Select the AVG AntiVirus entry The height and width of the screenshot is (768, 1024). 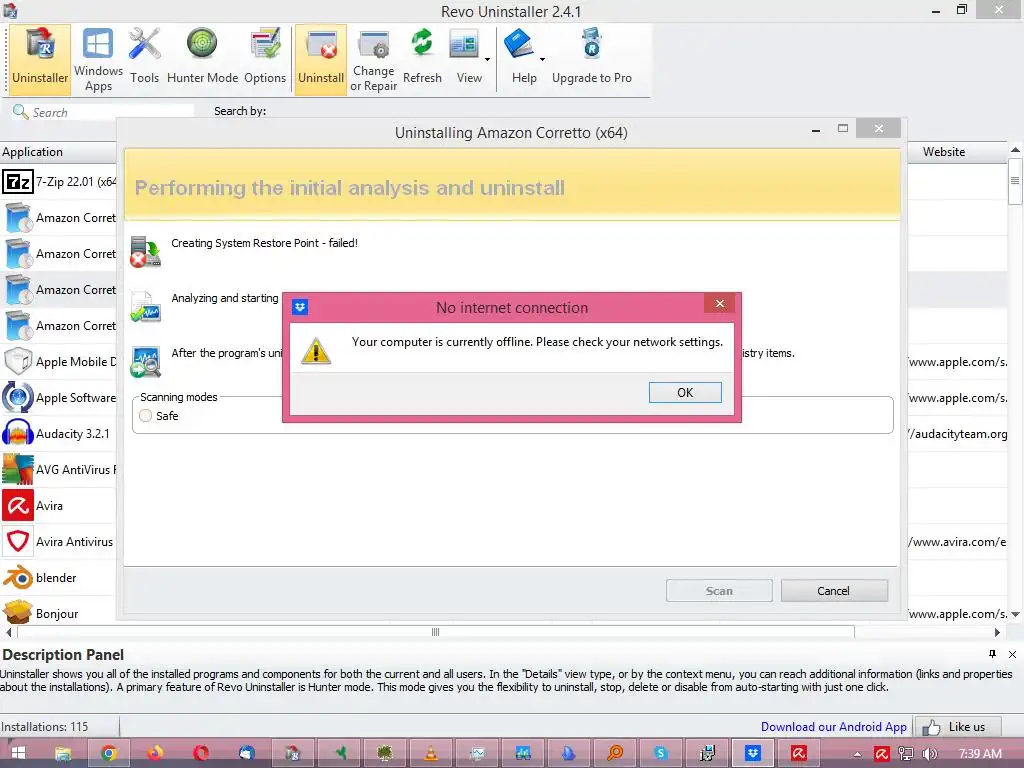point(59,469)
